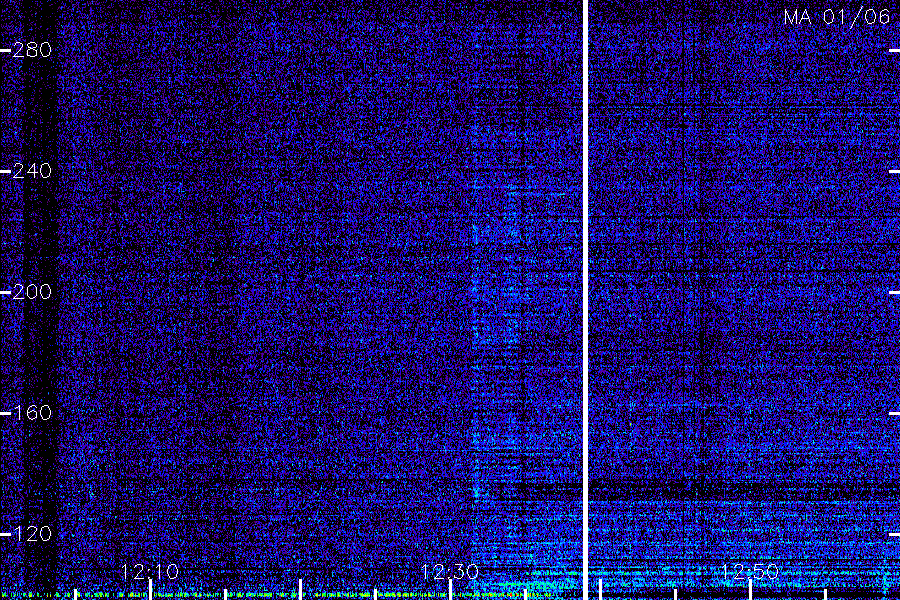Click the 12:50 time label

pos(750,572)
